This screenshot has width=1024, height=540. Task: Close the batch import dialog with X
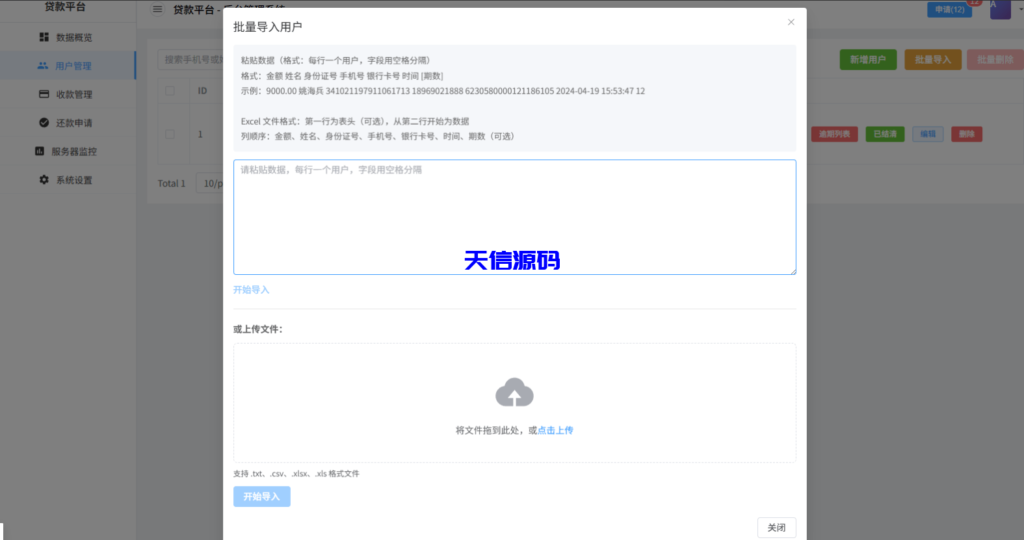[791, 22]
